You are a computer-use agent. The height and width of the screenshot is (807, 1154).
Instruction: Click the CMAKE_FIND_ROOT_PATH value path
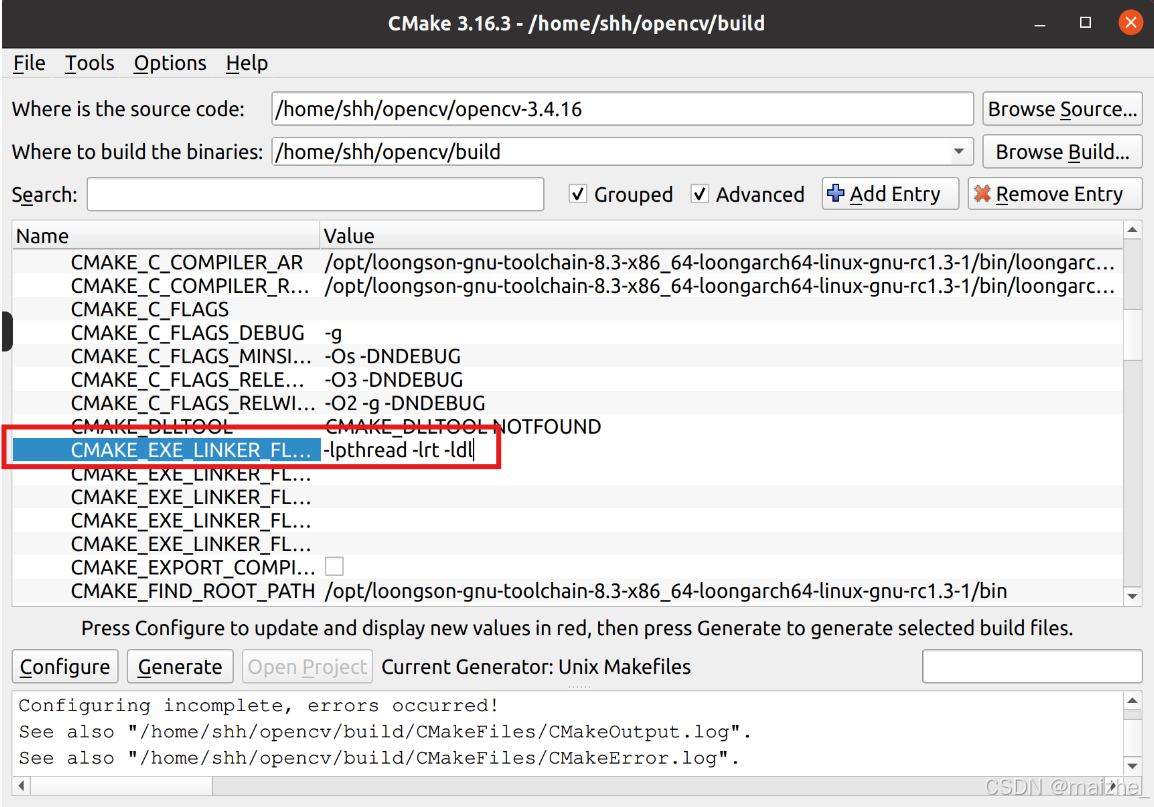point(666,591)
